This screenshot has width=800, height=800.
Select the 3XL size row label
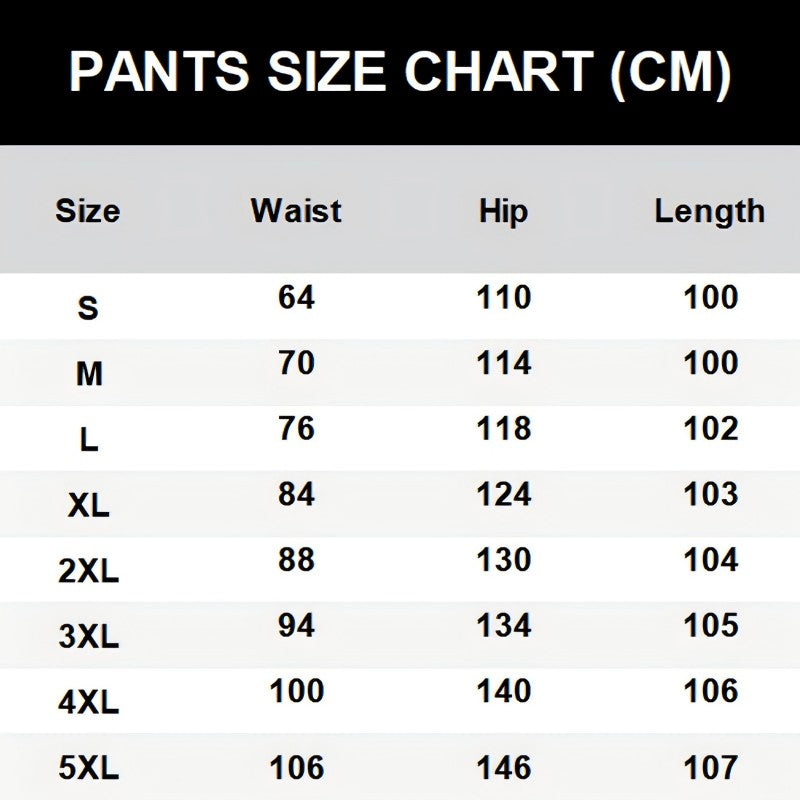click(88, 636)
